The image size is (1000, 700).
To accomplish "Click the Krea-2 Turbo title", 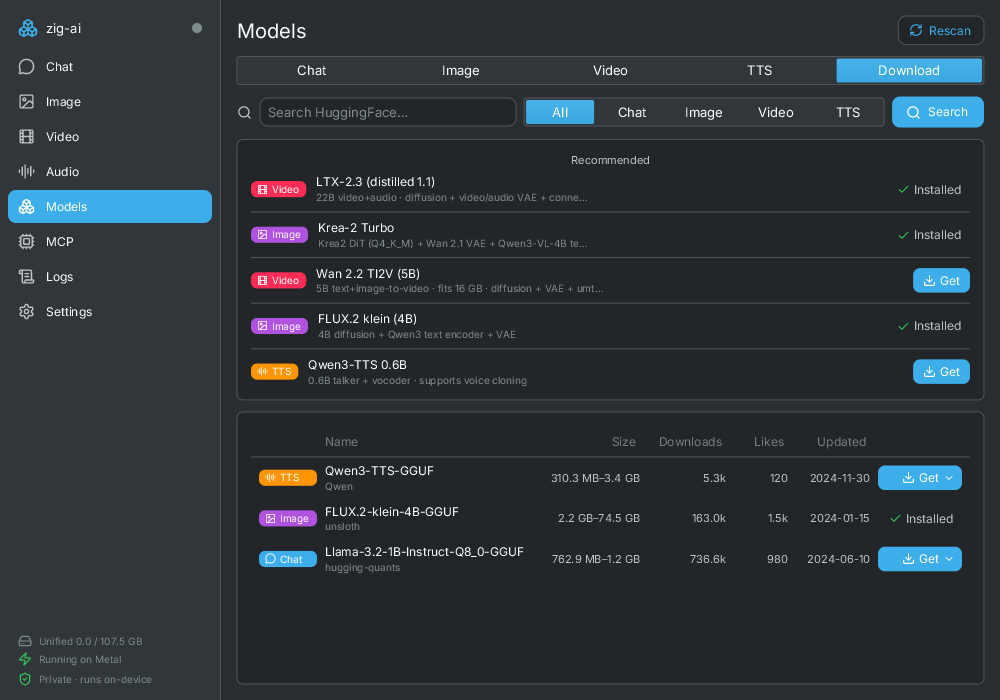I will [356, 228].
